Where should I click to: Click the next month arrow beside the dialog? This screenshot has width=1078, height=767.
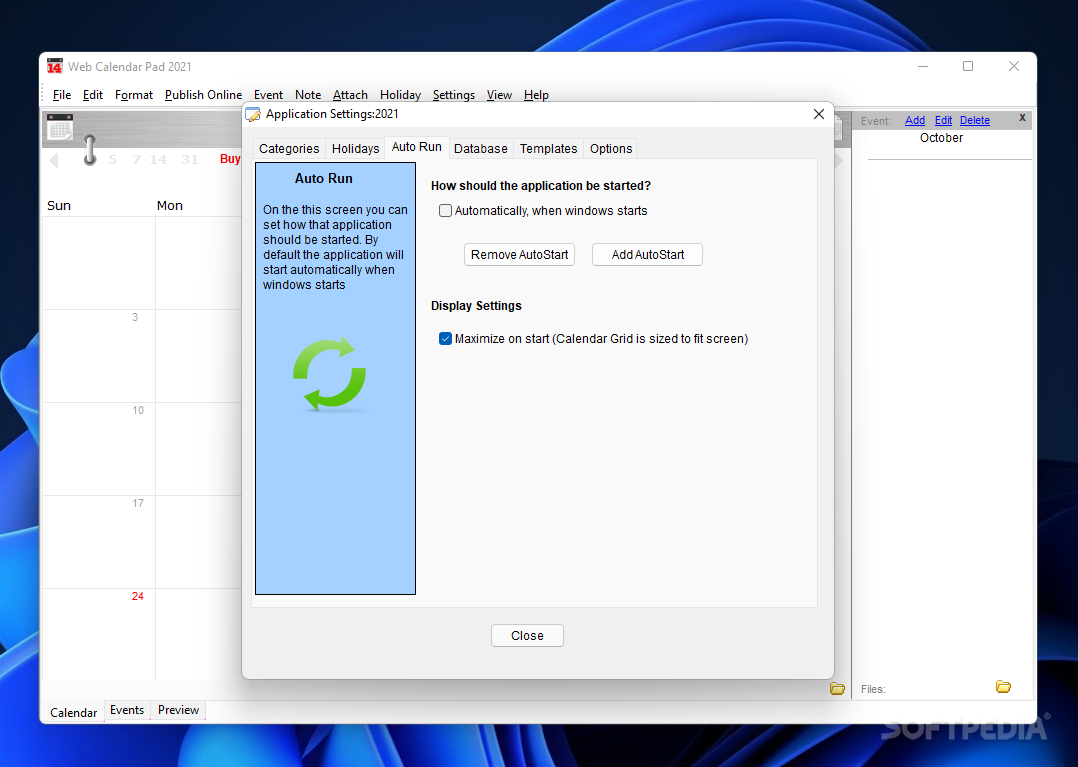(839, 161)
